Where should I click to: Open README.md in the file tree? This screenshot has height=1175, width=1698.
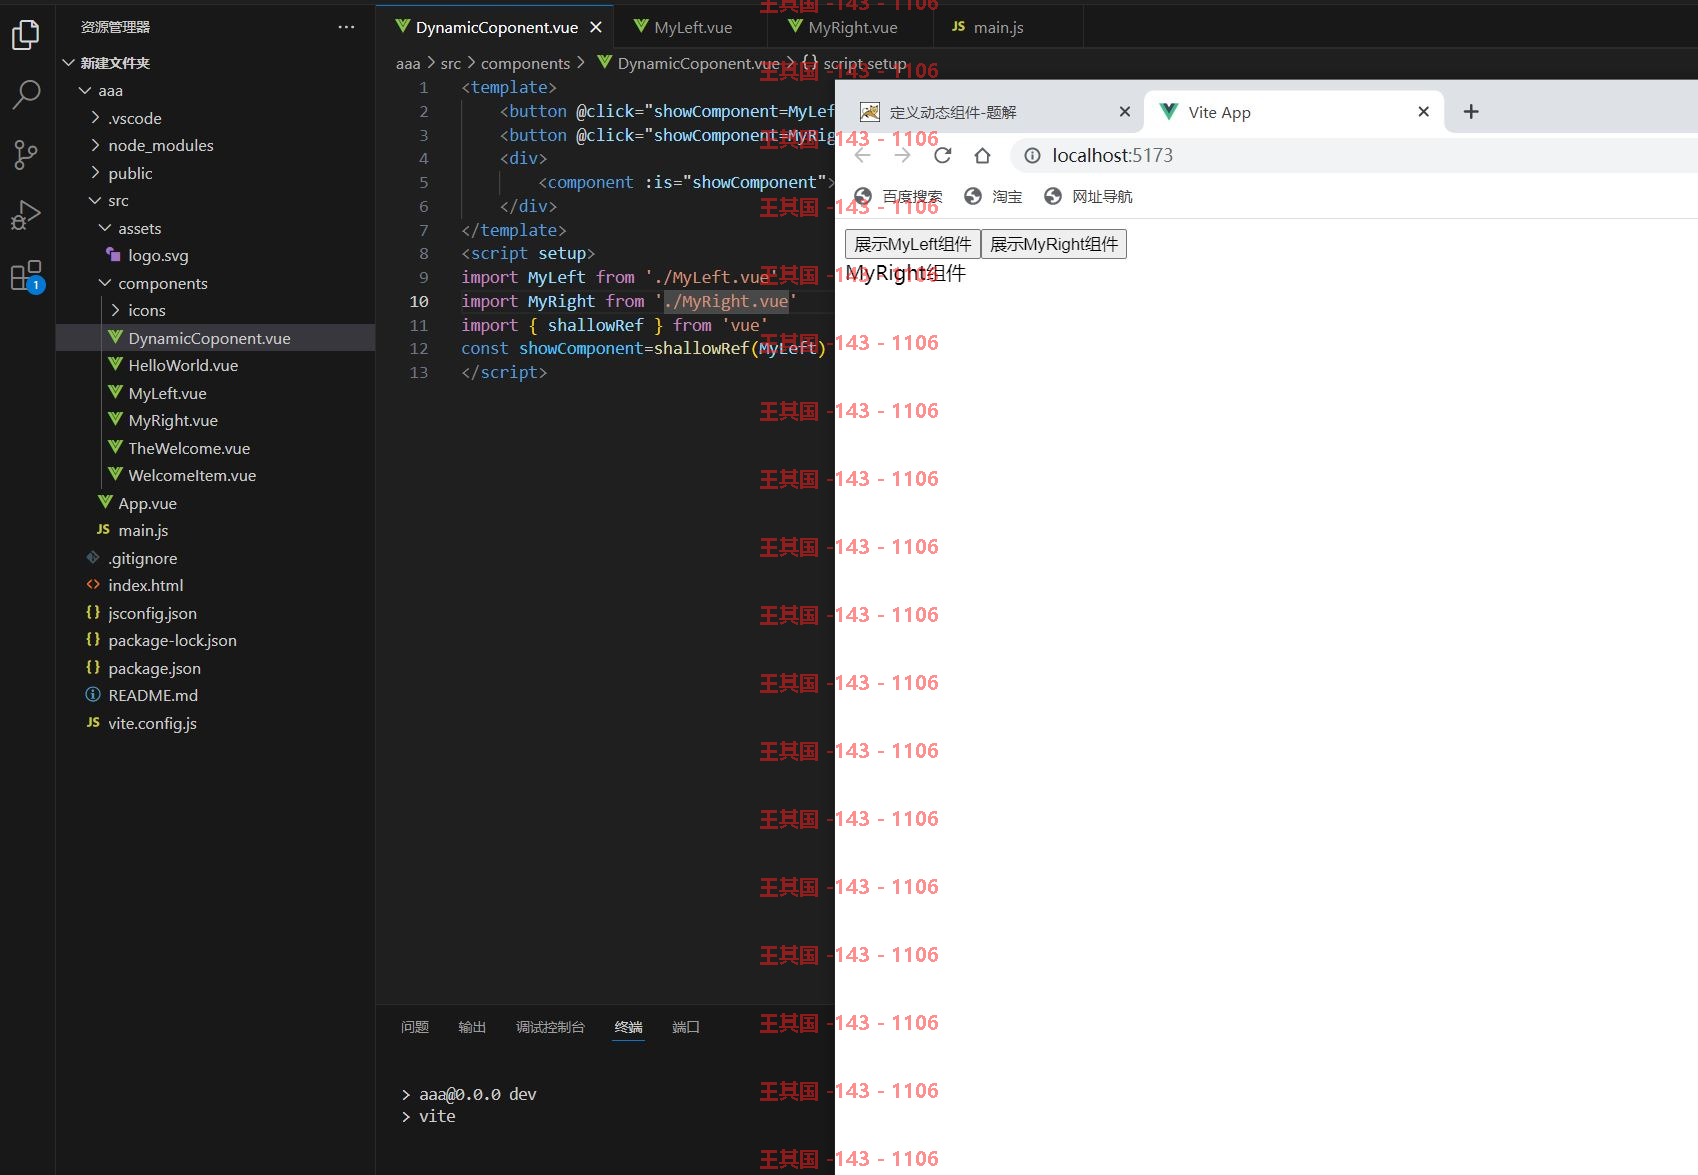pyautogui.click(x=215, y=695)
